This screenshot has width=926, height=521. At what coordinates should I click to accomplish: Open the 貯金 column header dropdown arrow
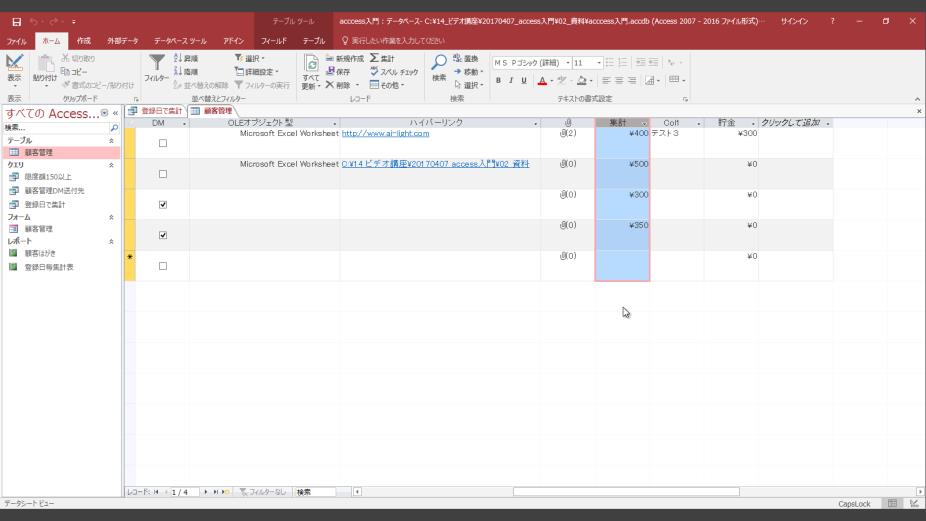click(x=753, y=123)
